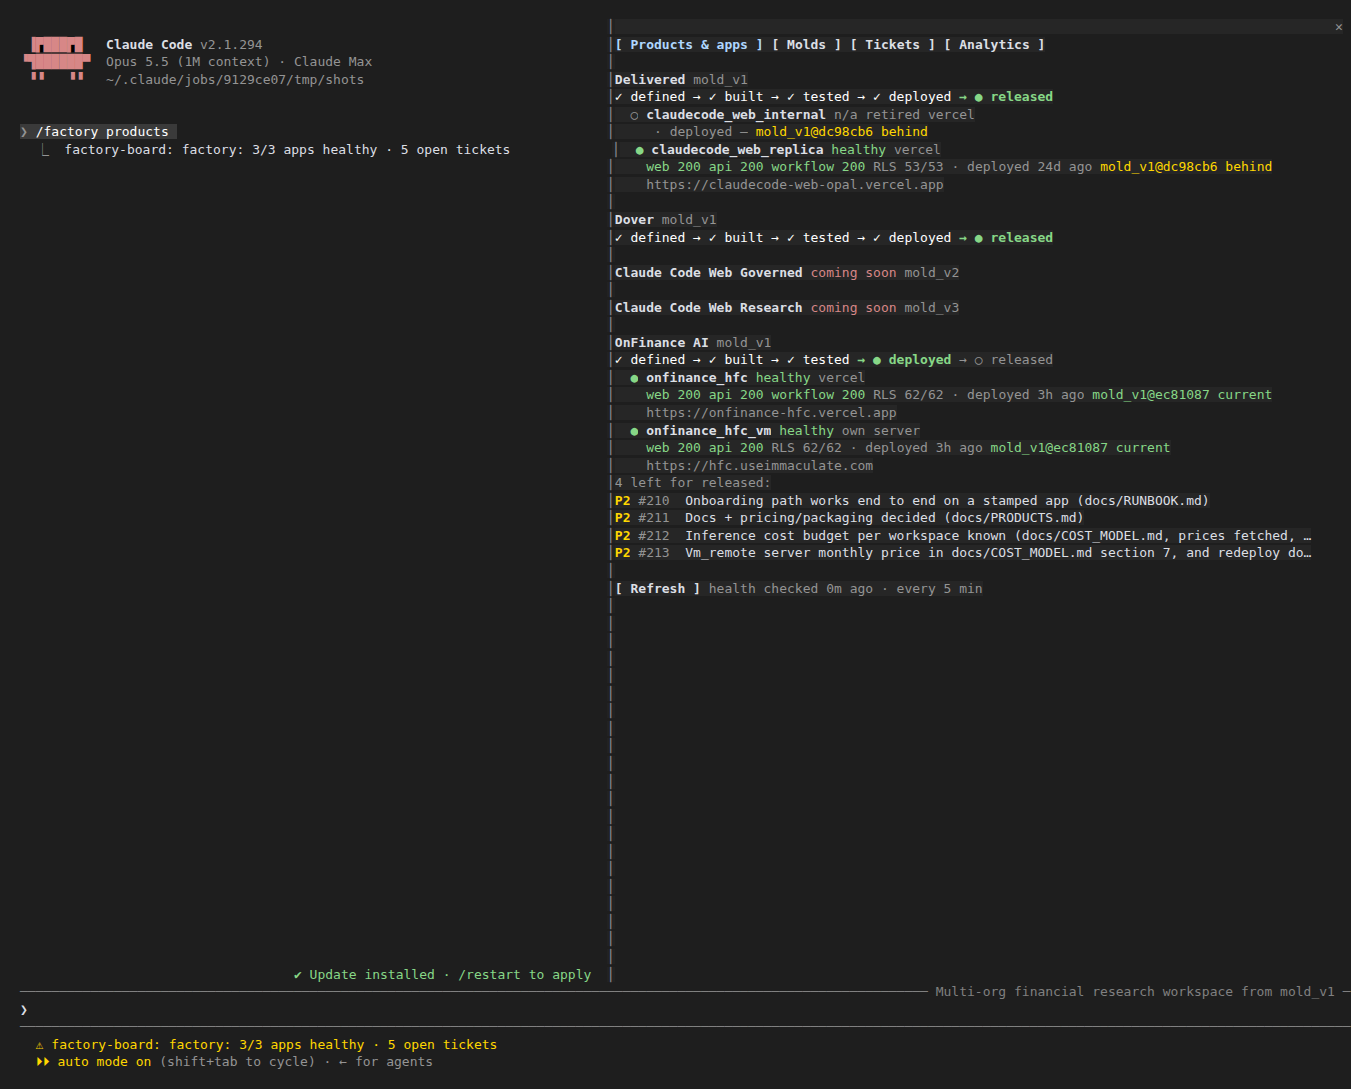Click the green "deployed" stage under OnFinance AI
Viewport: 1351px width, 1089px height.
pos(920,360)
